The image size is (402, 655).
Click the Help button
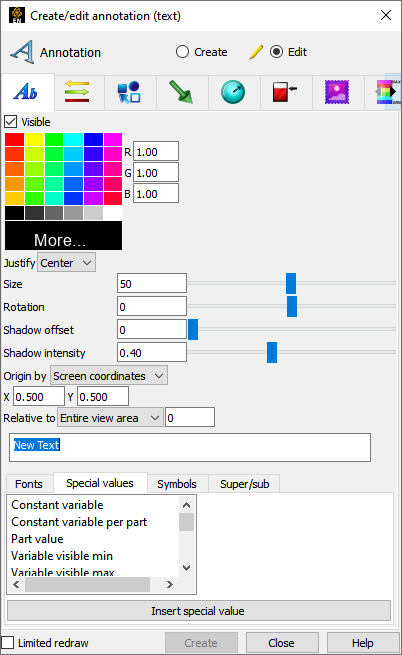[x=362, y=642]
